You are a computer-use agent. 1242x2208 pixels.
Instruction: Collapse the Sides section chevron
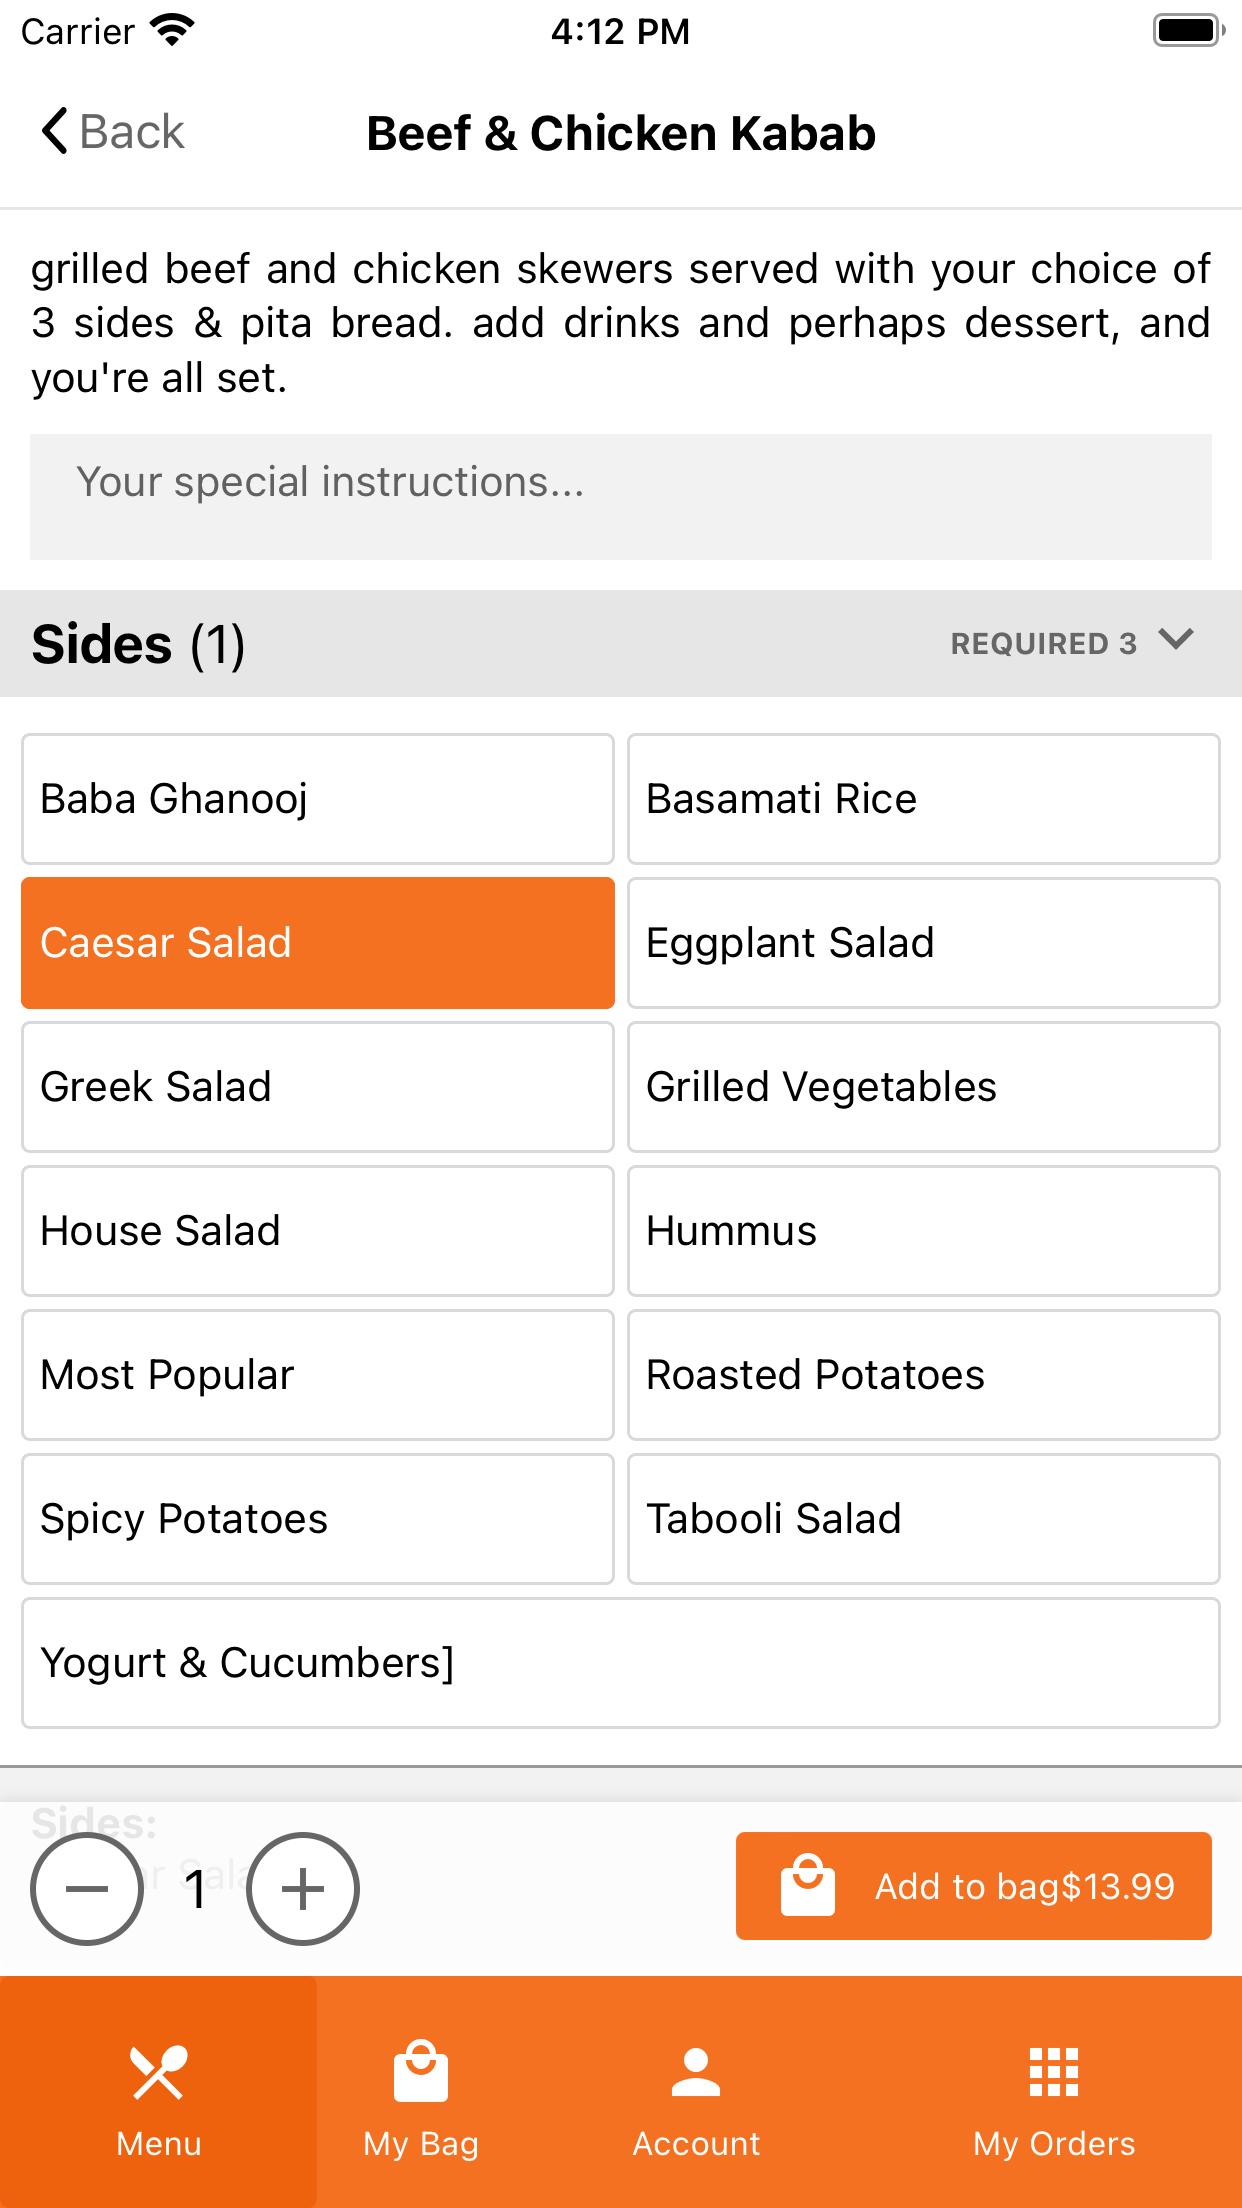[1176, 639]
